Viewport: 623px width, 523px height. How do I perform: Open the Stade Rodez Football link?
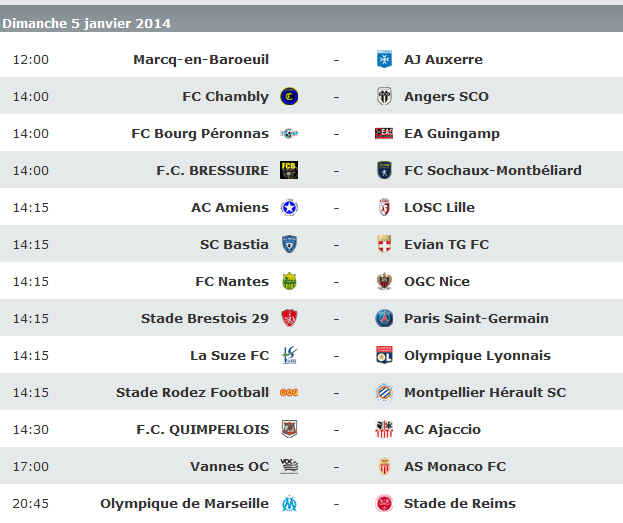[x=192, y=392]
